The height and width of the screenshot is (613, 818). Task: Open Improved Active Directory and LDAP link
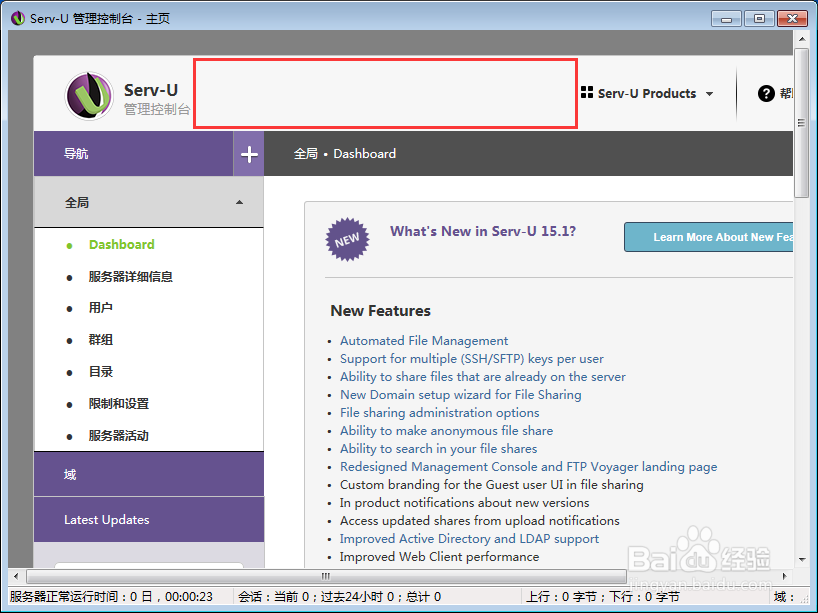click(470, 539)
